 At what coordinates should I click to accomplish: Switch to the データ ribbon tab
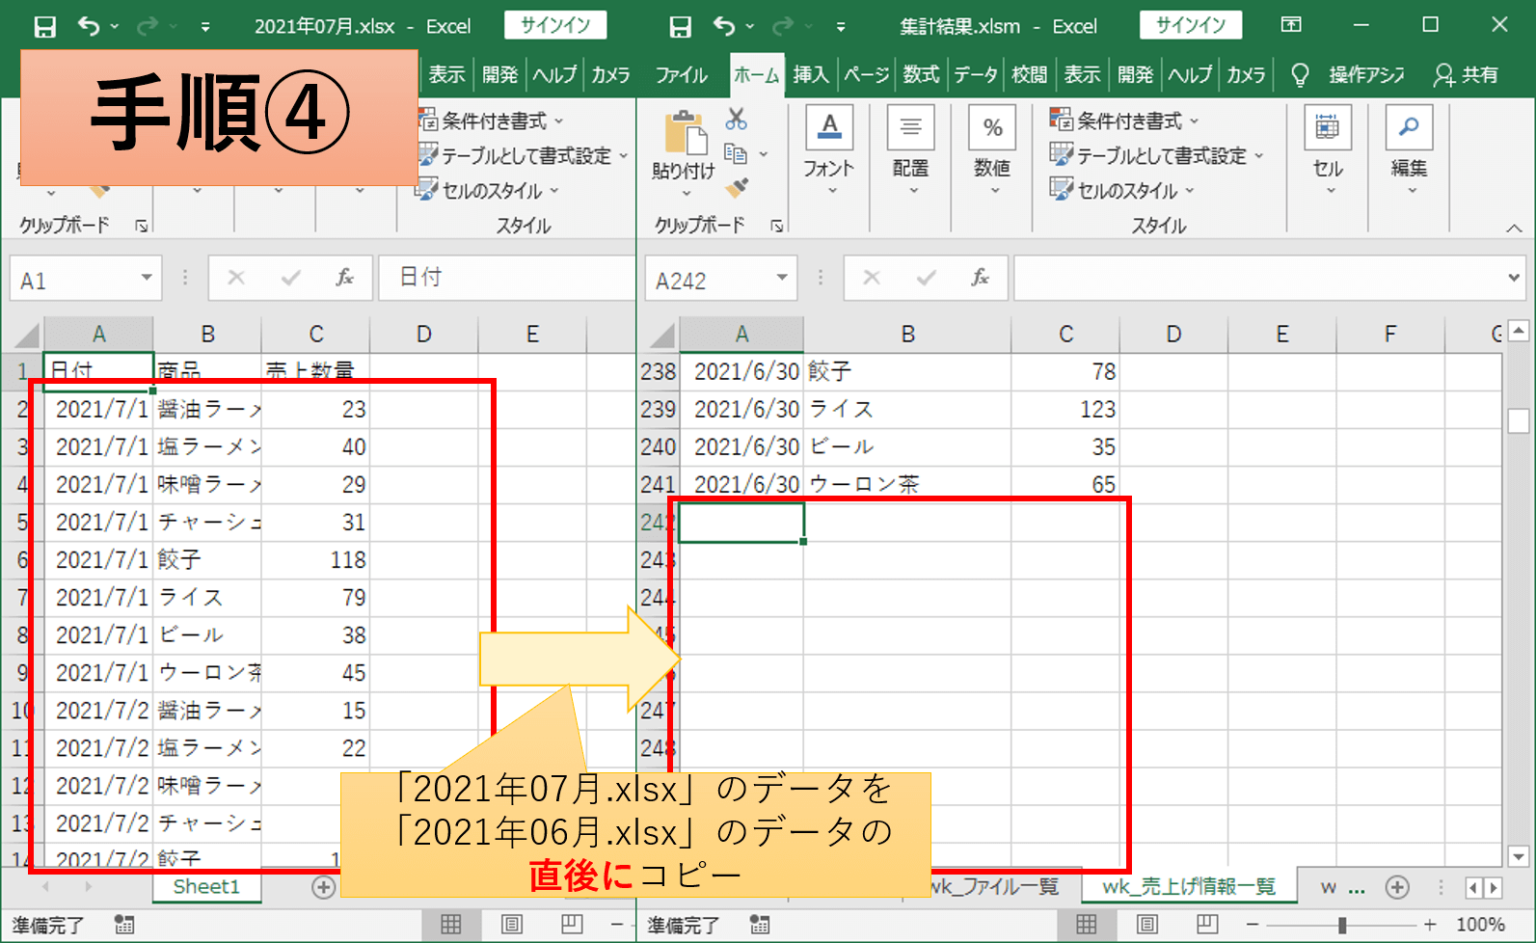(975, 74)
